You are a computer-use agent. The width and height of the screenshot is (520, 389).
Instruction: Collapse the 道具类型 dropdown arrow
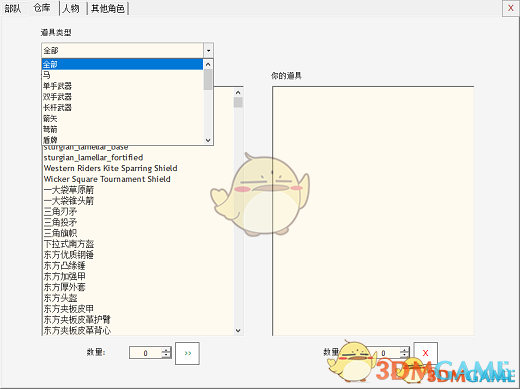[x=208, y=51]
